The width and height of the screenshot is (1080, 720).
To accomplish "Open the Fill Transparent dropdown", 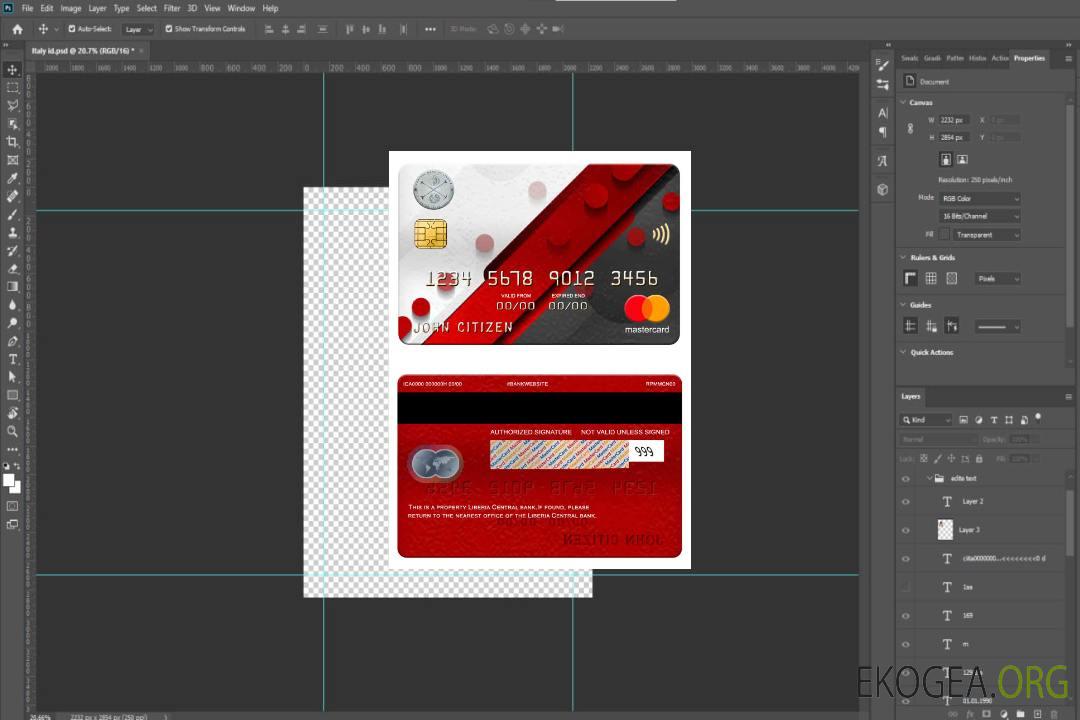I will [x=986, y=235].
